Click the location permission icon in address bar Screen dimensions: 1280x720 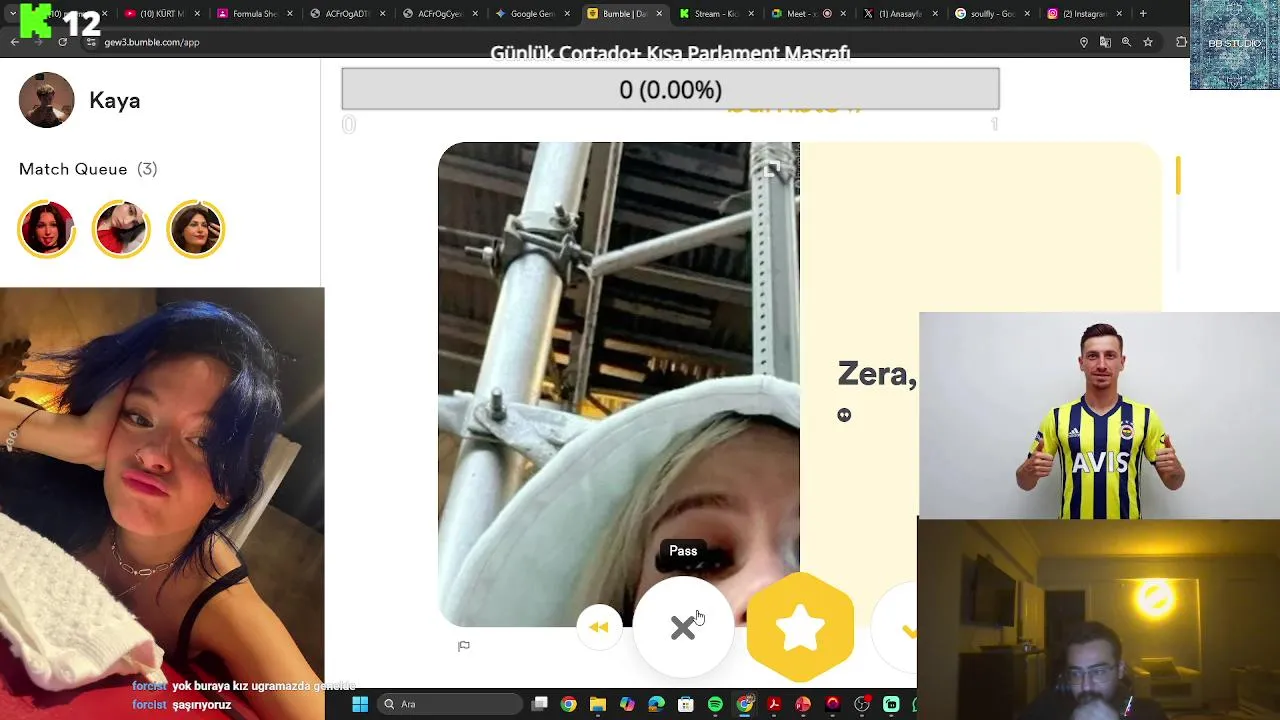click(x=1084, y=42)
